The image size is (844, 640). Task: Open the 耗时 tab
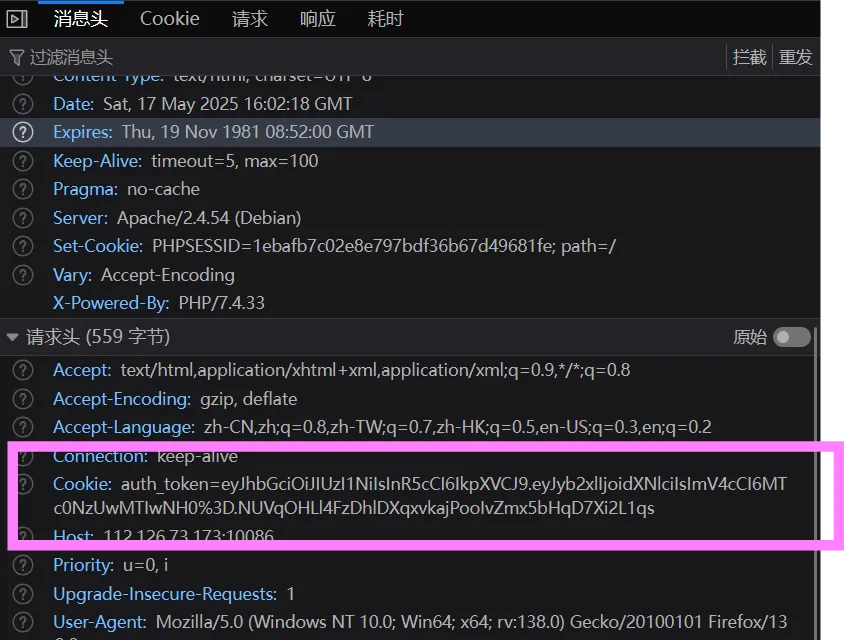(385, 19)
